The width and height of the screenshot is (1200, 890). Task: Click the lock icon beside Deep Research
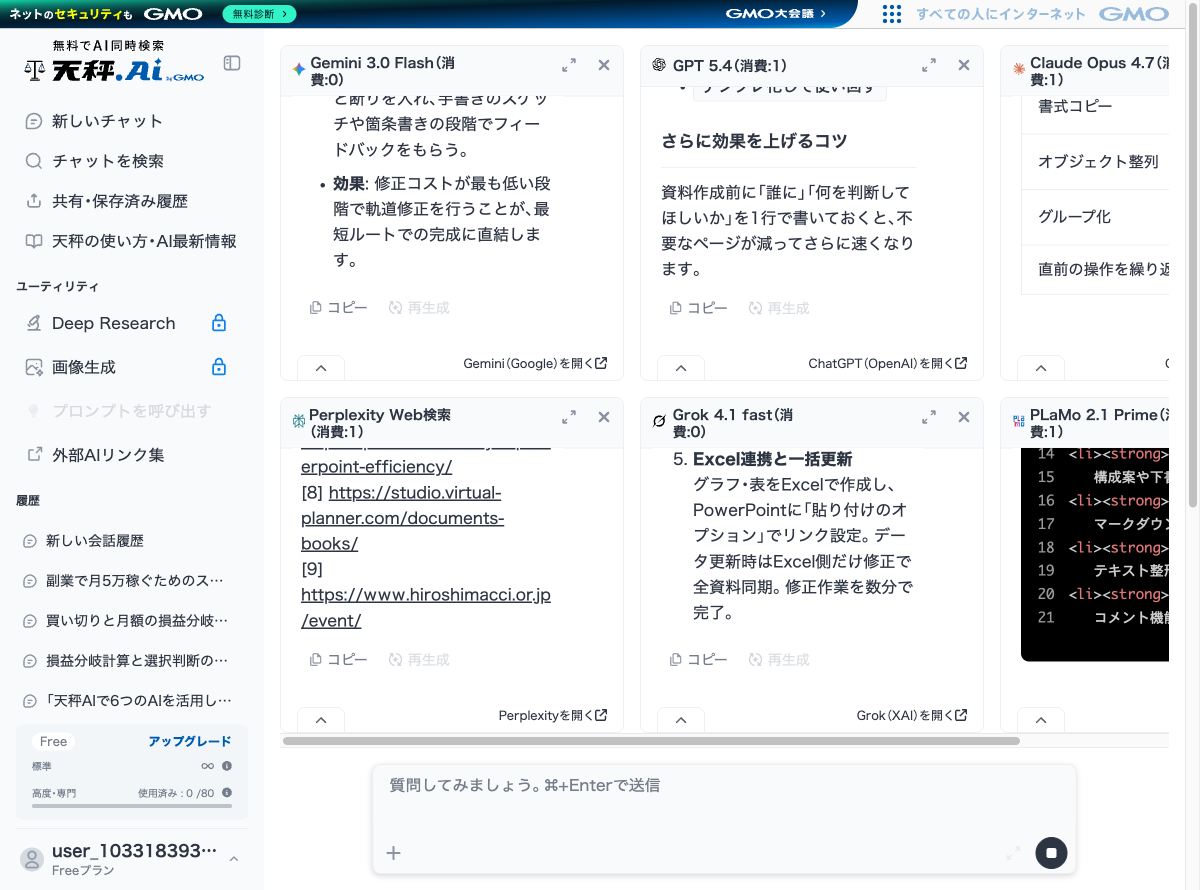pyautogui.click(x=219, y=323)
